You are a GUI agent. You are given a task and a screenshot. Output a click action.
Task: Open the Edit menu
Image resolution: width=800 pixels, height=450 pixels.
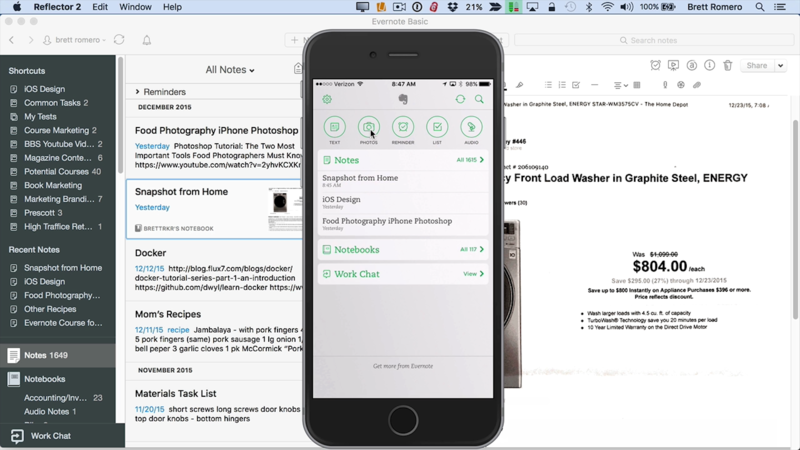(99, 7)
